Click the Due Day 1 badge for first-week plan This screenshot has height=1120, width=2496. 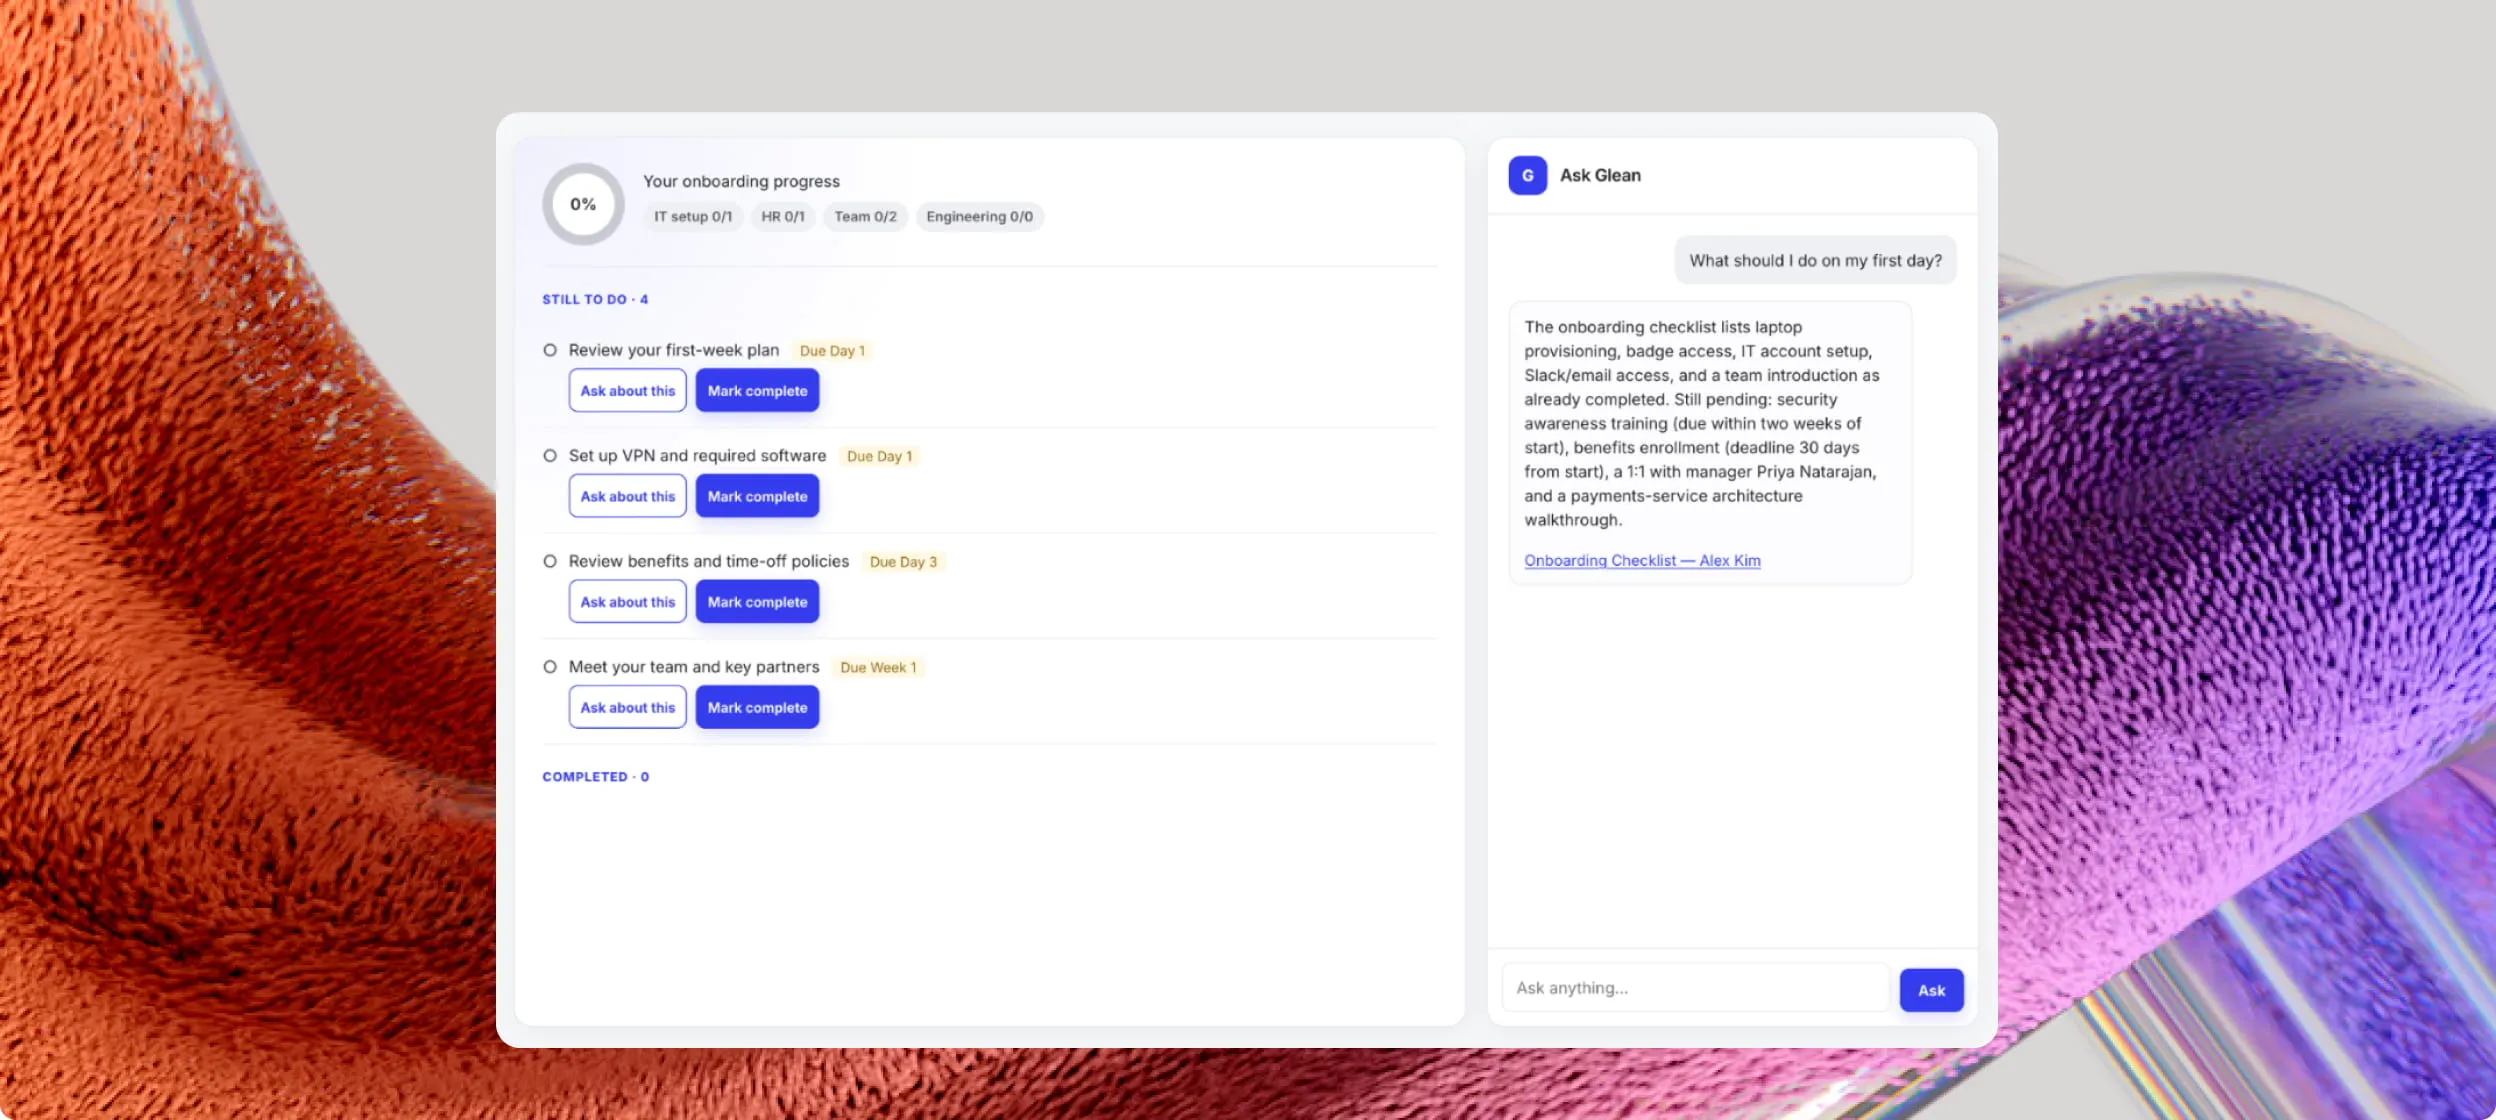coord(832,351)
